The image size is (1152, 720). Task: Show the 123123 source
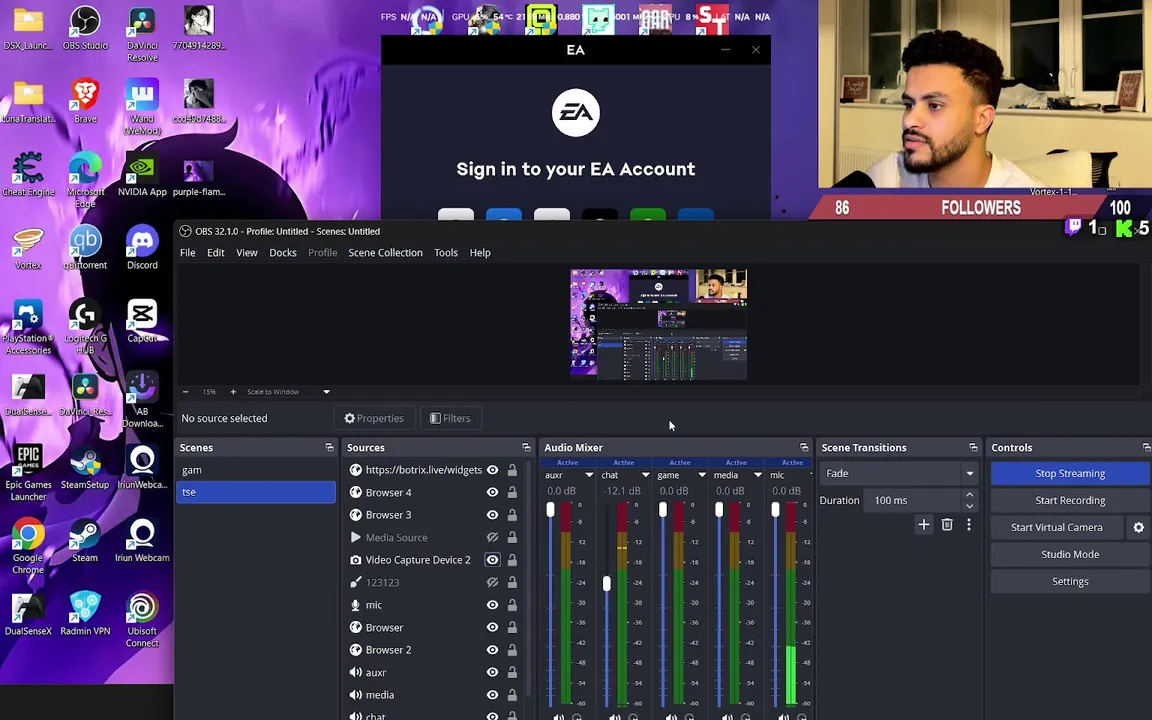click(492, 583)
